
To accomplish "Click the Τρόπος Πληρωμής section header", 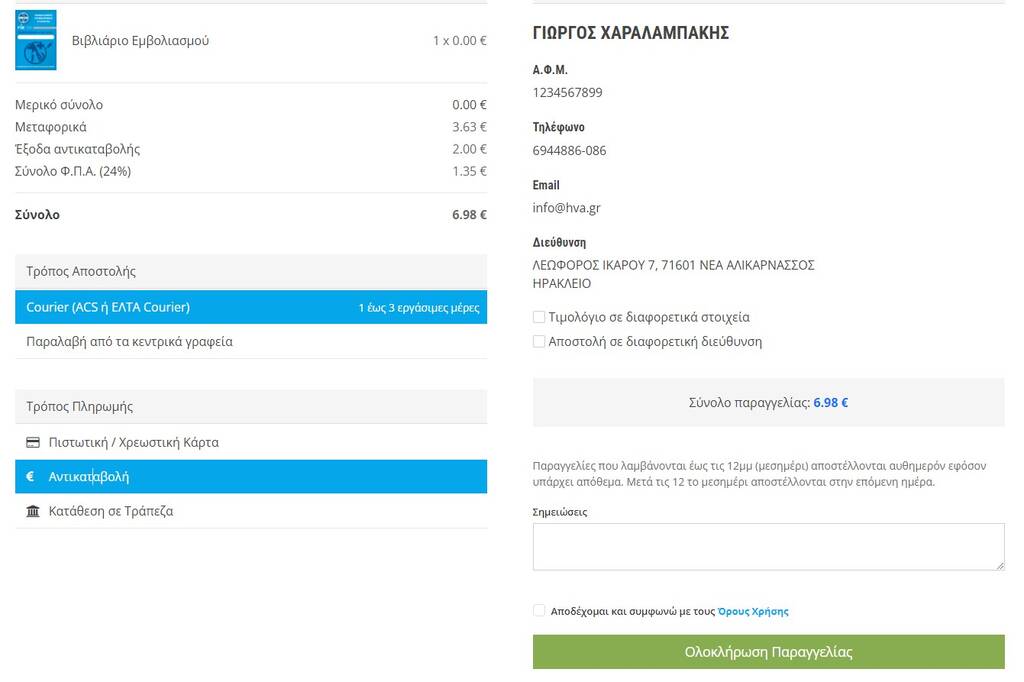I will tap(79, 406).
